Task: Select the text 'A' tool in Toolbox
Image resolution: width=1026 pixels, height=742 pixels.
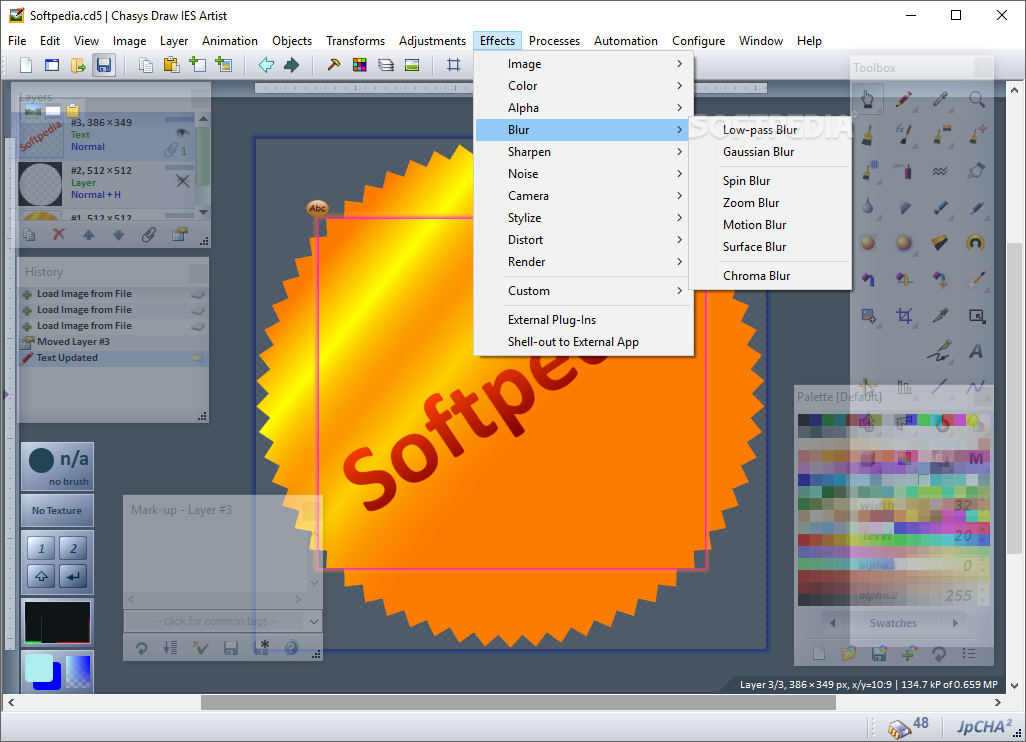Action: [976, 351]
